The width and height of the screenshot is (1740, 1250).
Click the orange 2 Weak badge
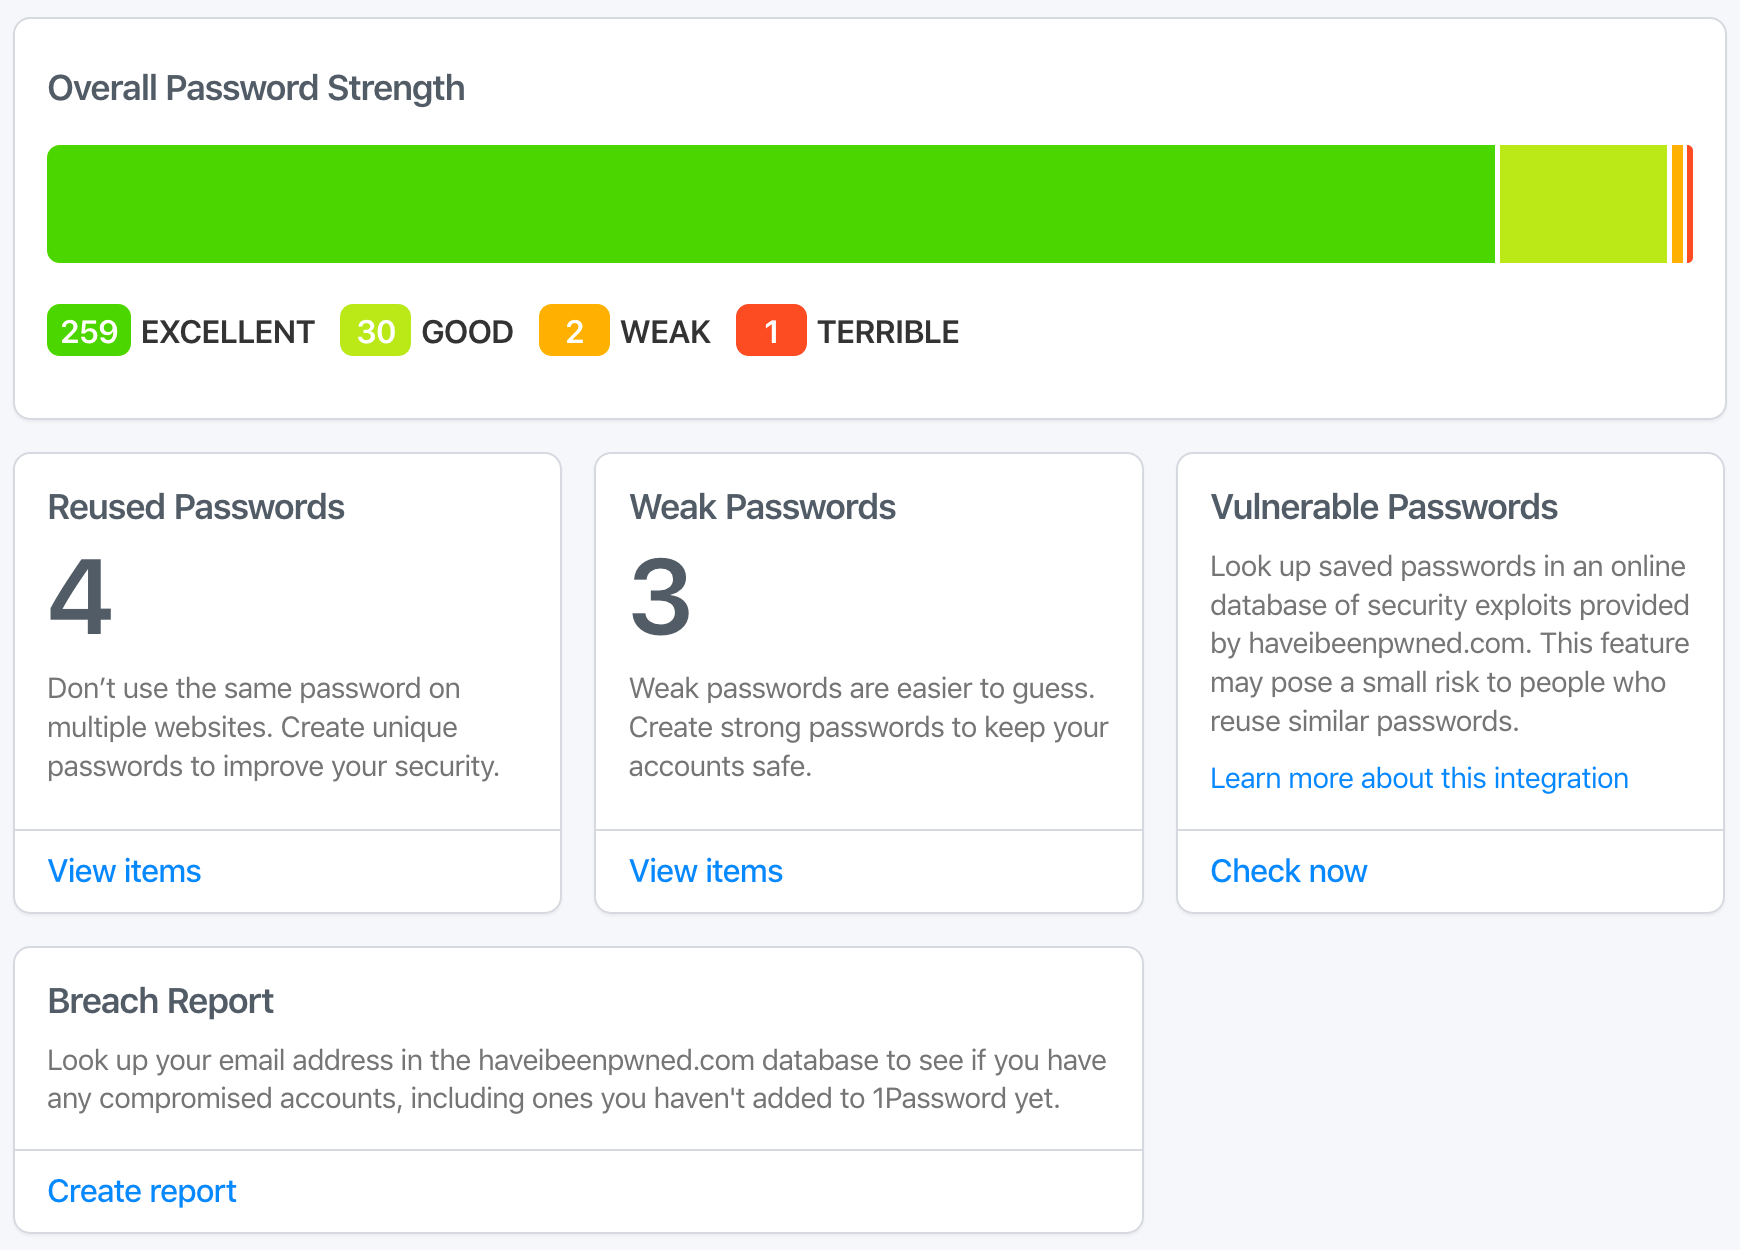pyautogui.click(x=574, y=331)
